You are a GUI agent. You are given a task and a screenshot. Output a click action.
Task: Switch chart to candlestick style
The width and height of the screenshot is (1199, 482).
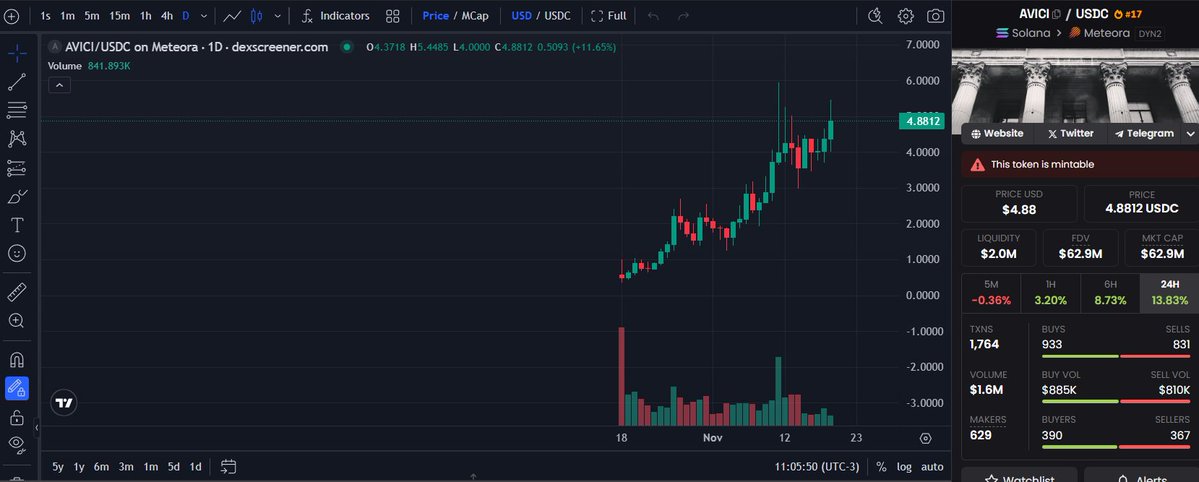pyautogui.click(x=257, y=15)
